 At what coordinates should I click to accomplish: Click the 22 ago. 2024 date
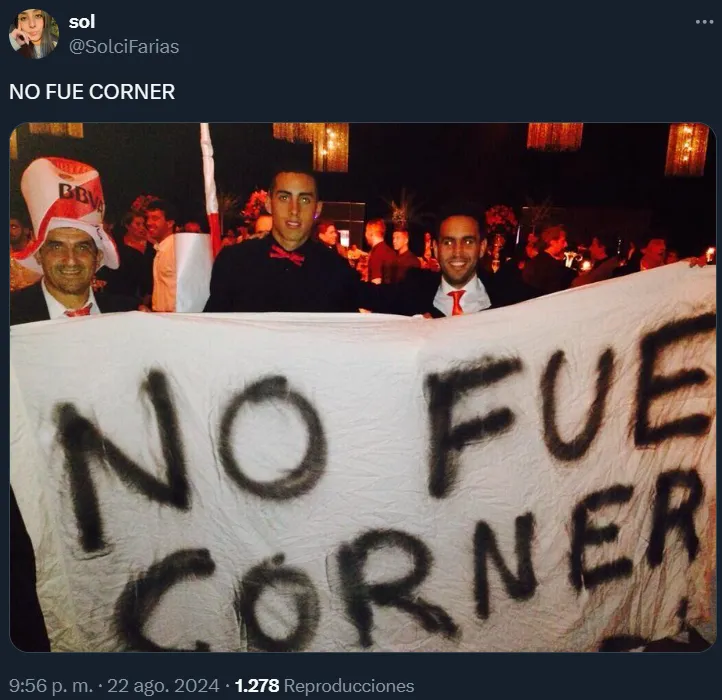click(163, 686)
